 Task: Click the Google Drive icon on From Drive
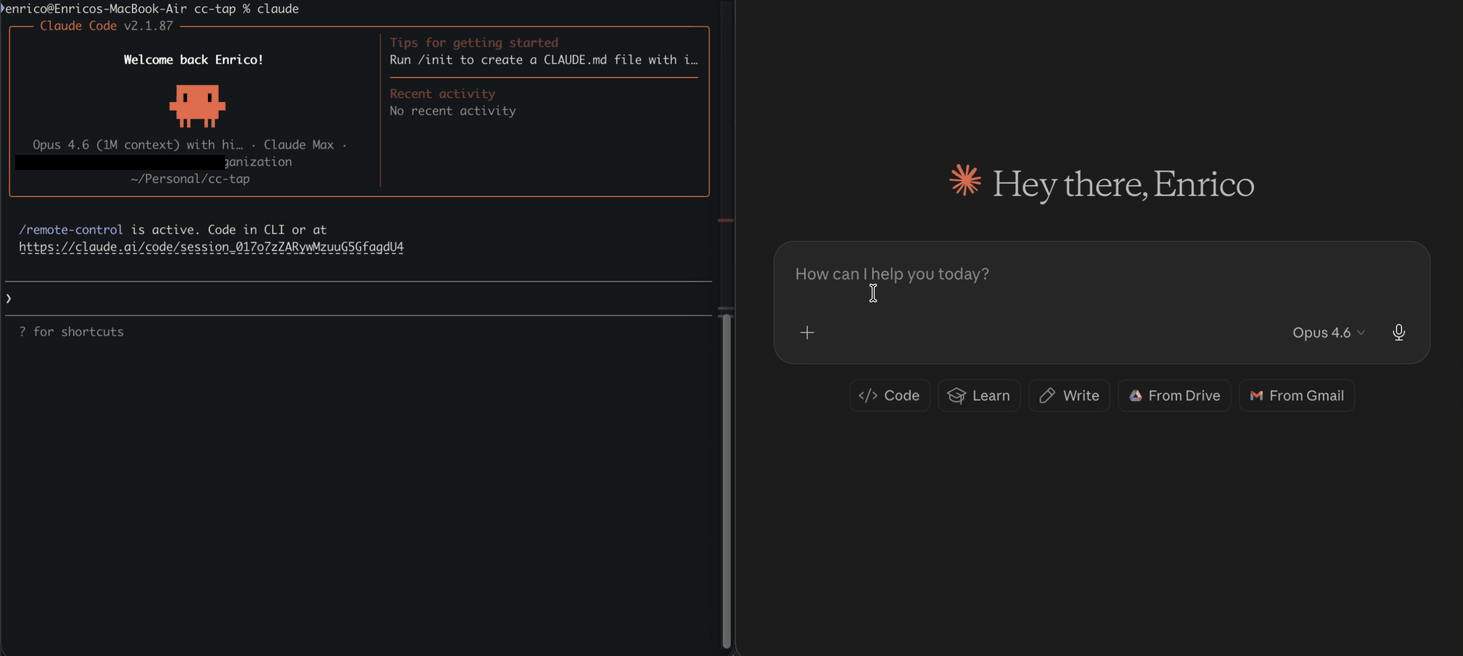(x=1135, y=395)
